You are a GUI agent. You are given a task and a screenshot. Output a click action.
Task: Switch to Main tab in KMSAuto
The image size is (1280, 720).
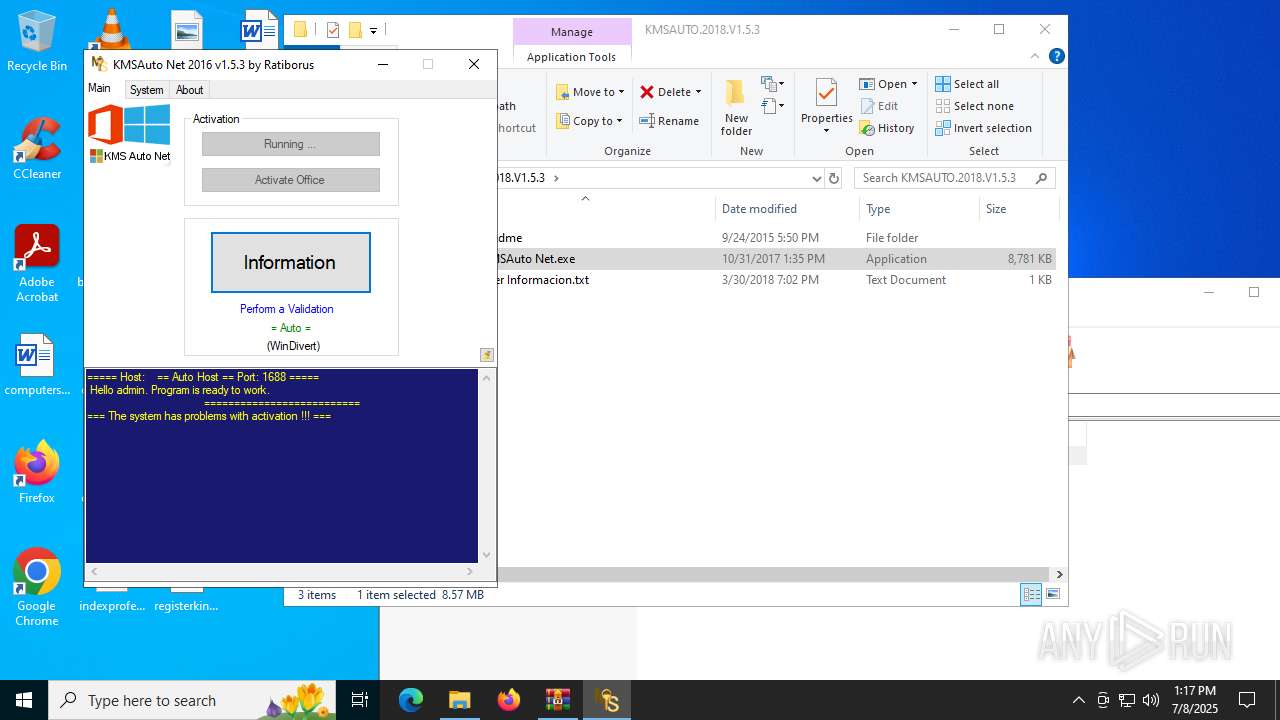[x=100, y=88]
